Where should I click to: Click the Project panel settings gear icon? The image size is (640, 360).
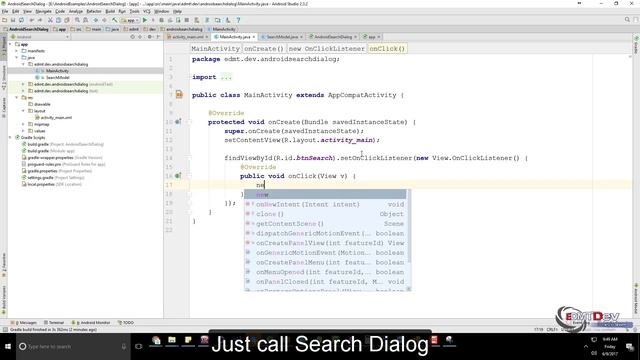pyautogui.click(x=149, y=37)
